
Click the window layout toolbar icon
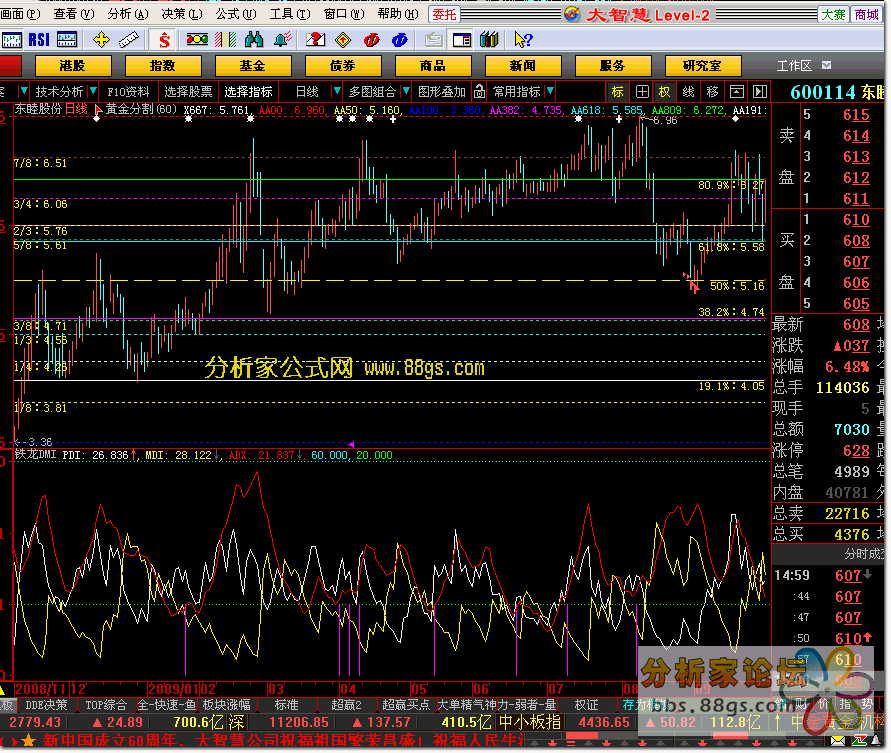pos(462,39)
